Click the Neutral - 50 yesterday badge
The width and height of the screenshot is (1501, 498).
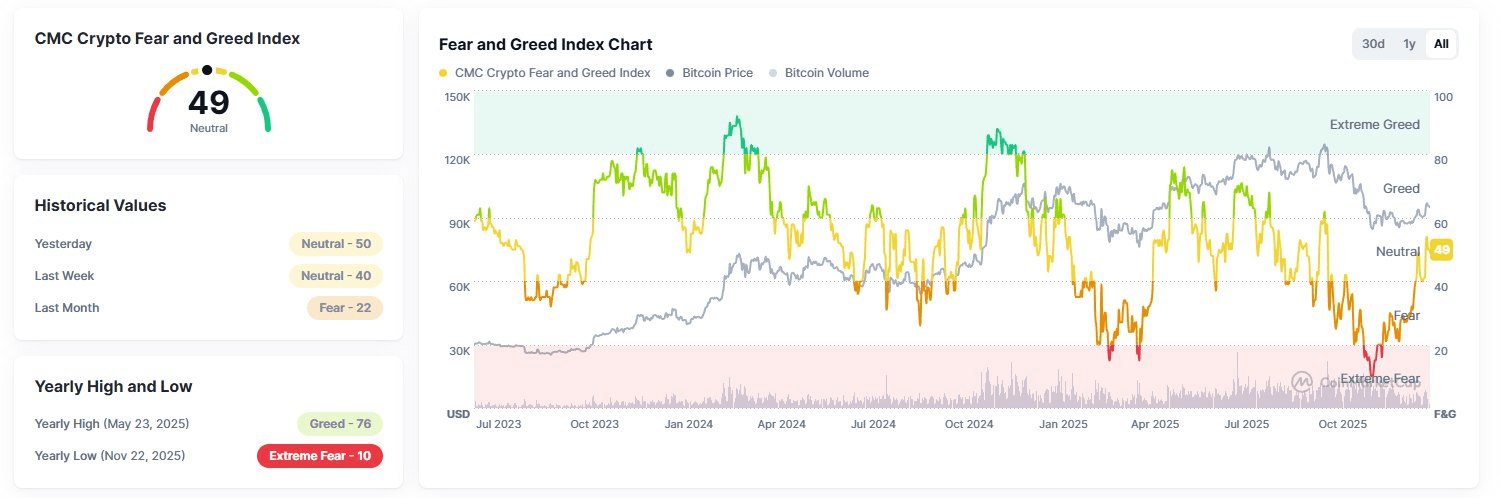point(336,244)
